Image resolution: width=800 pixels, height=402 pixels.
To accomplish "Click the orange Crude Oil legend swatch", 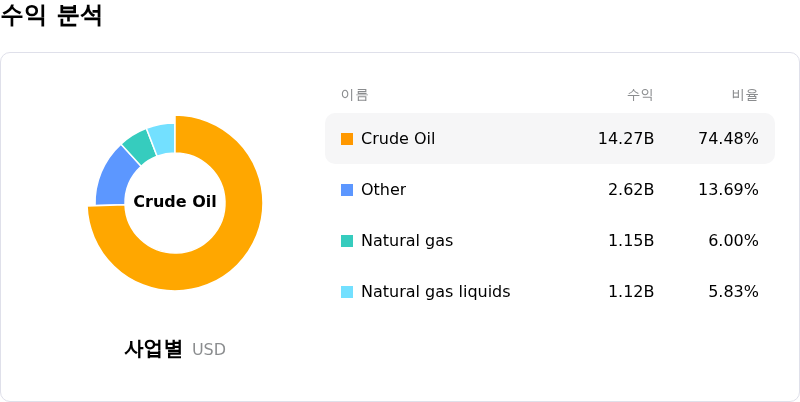I will click(347, 139).
